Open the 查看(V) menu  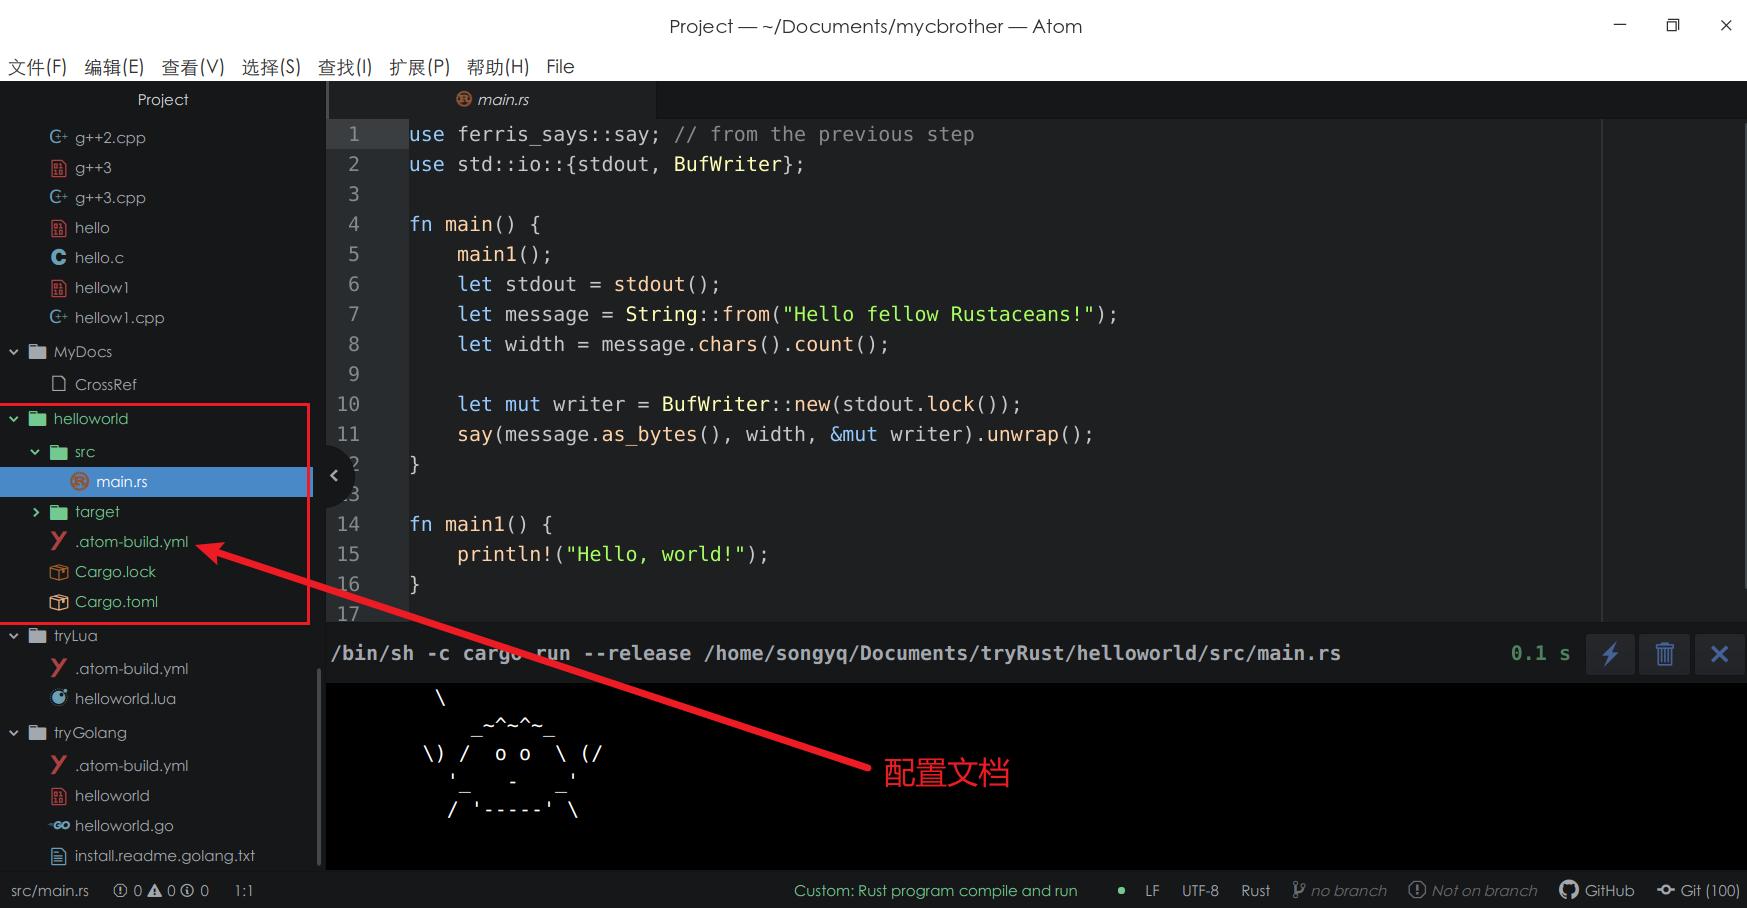tap(193, 67)
